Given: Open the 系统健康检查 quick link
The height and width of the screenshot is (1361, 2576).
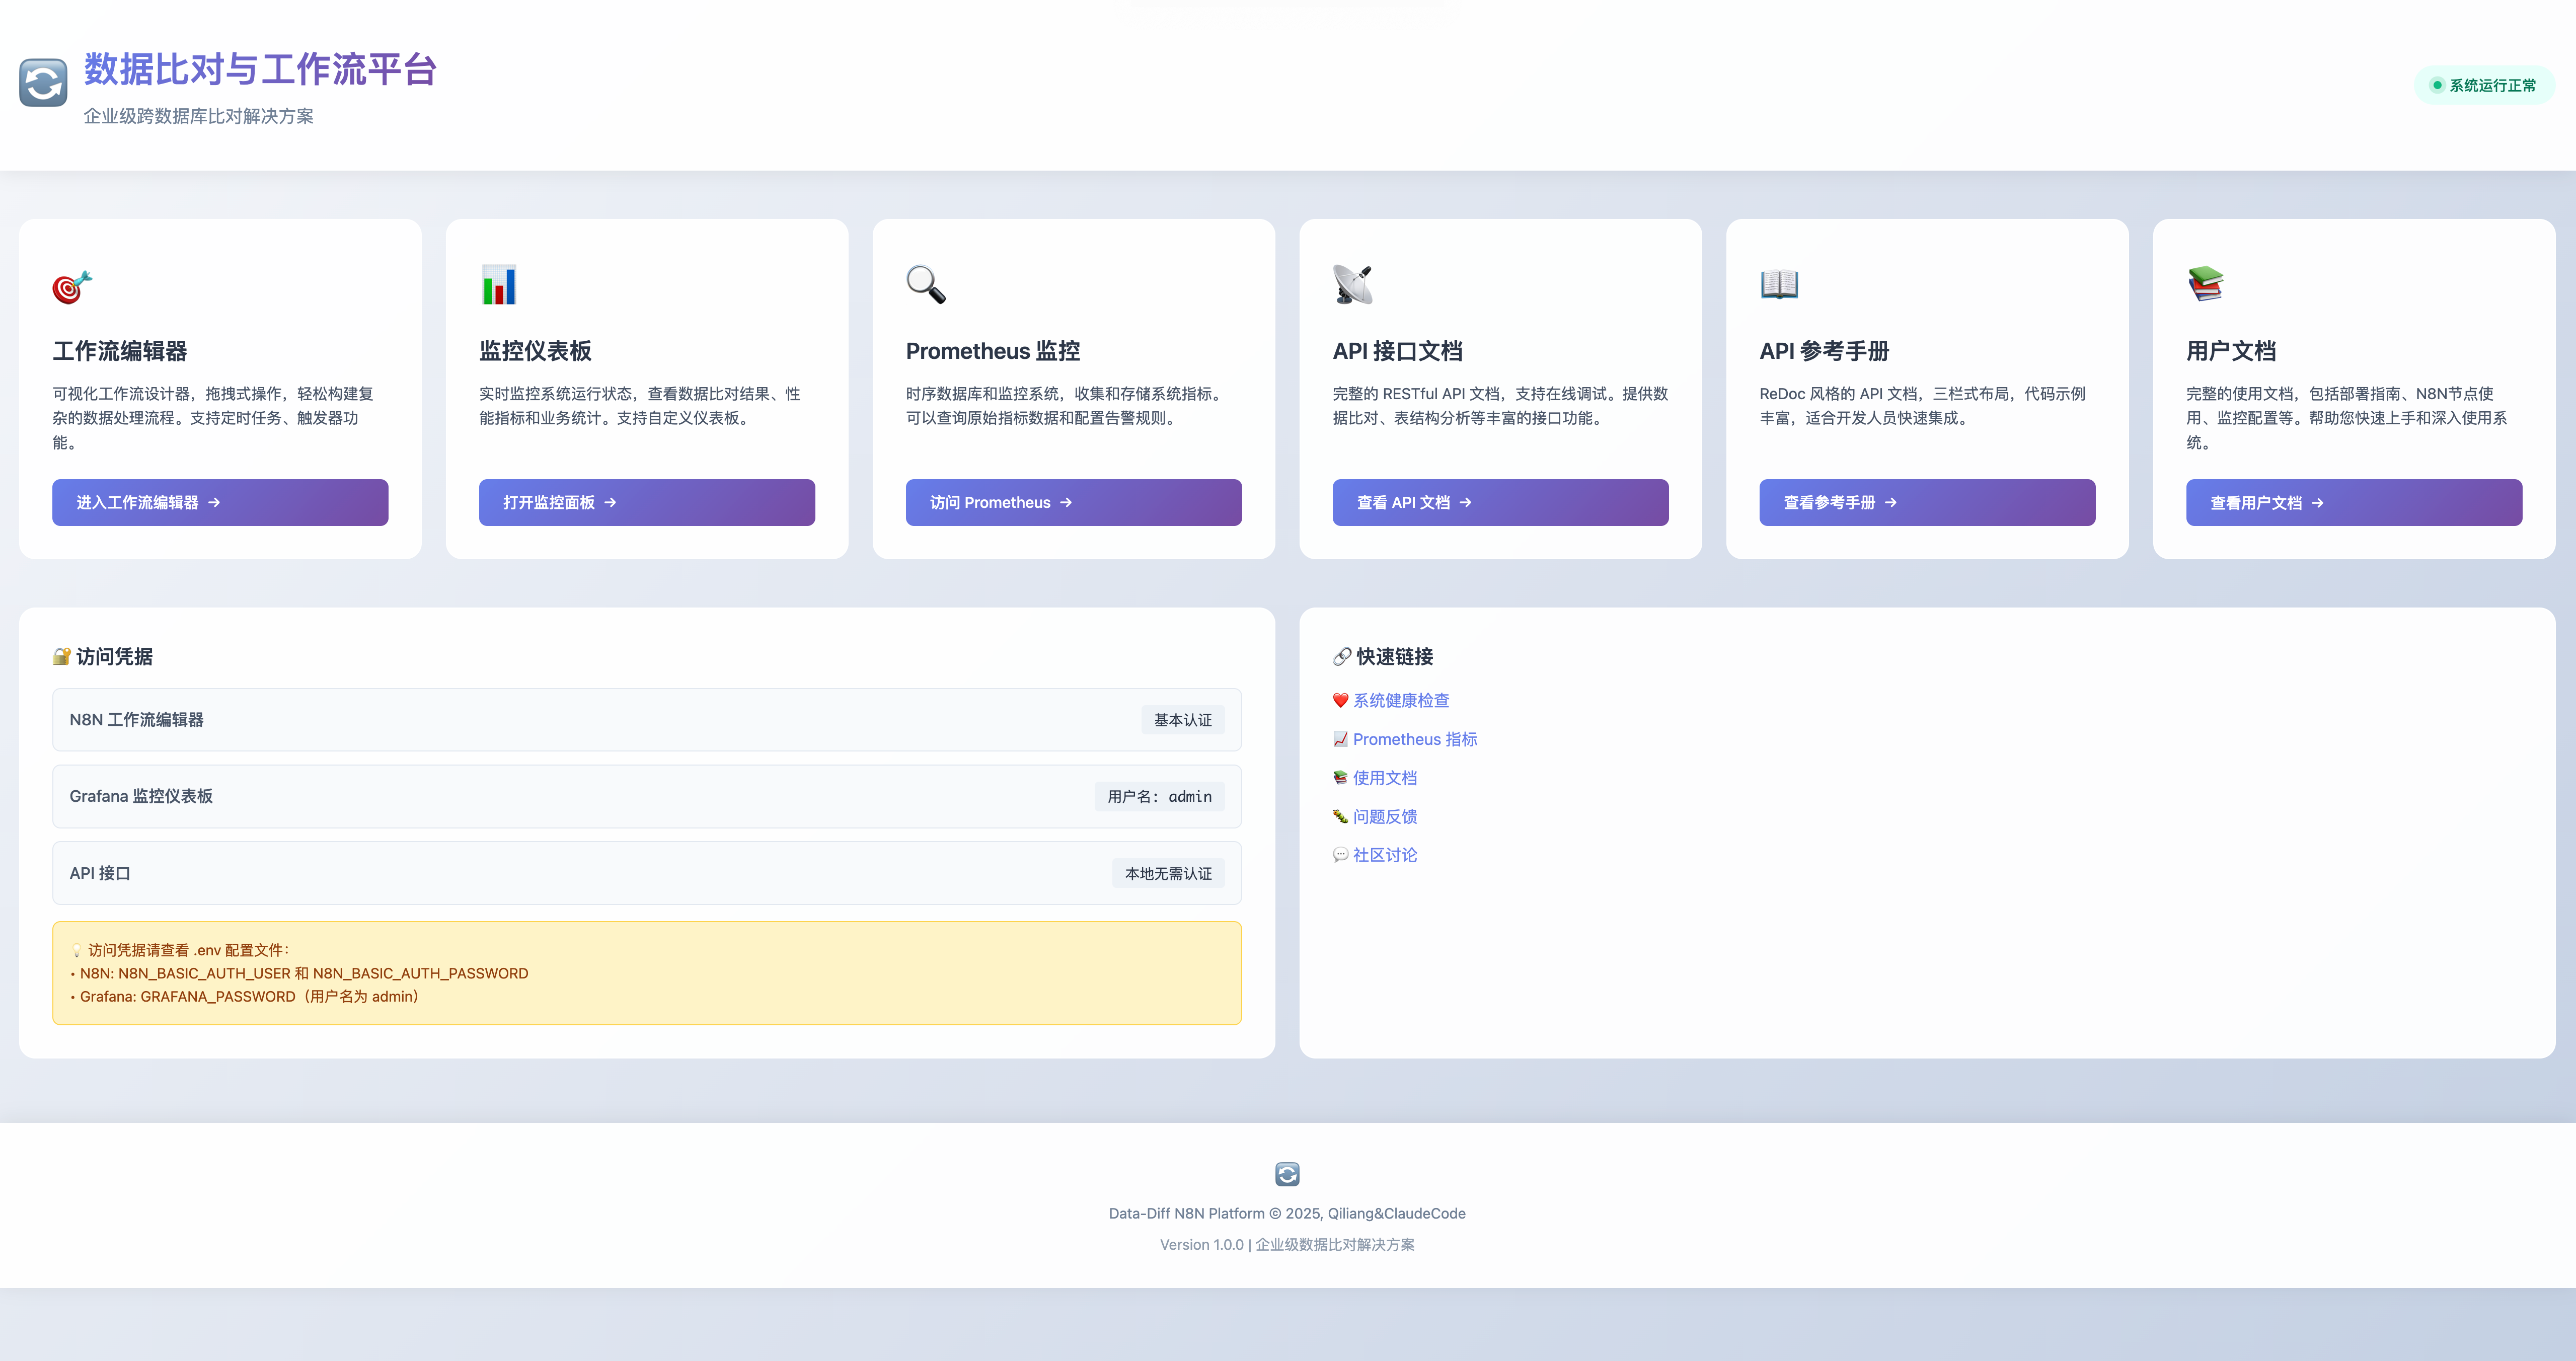Looking at the screenshot, I should pyautogui.click(x=1401, y=701).
